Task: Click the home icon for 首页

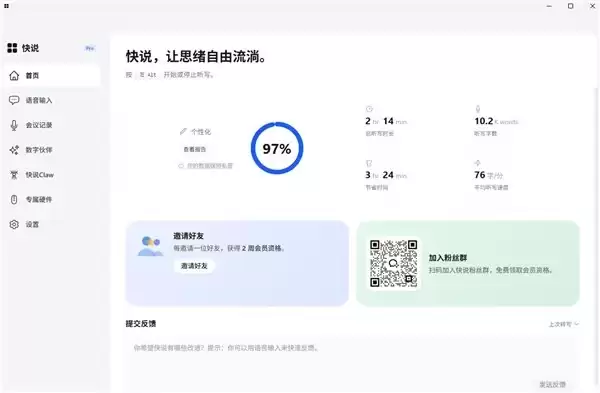Action: point(14,75)
